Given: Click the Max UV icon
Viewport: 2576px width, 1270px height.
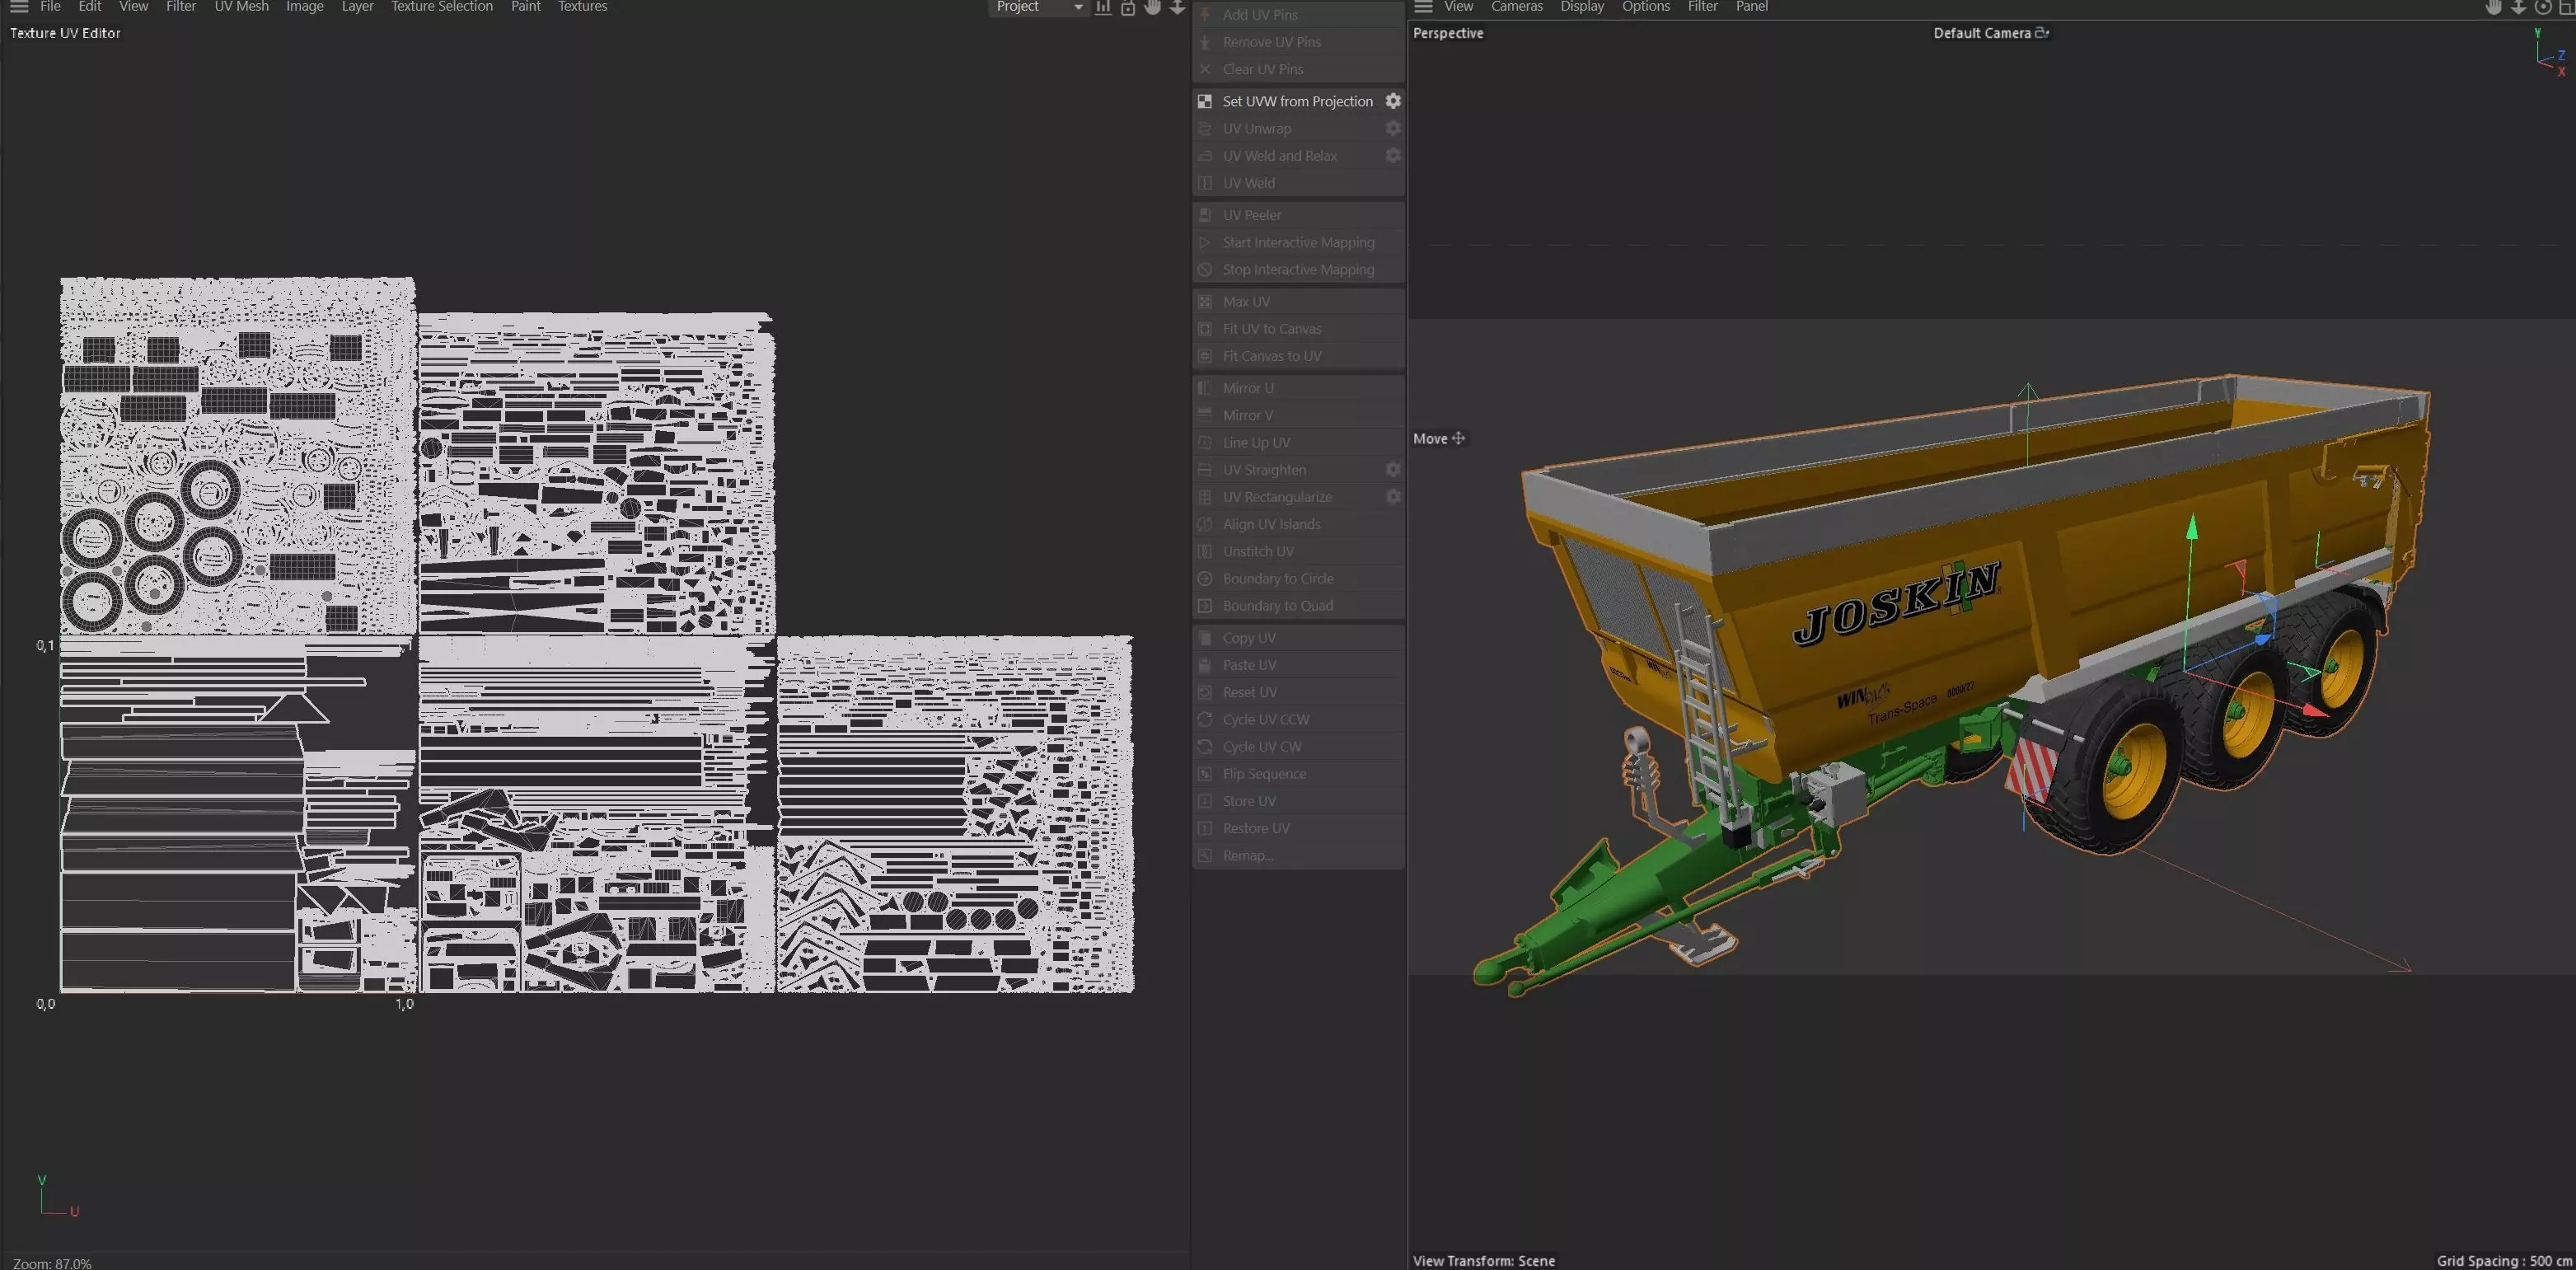Looking at the screenshot, I should [1205, 301].
